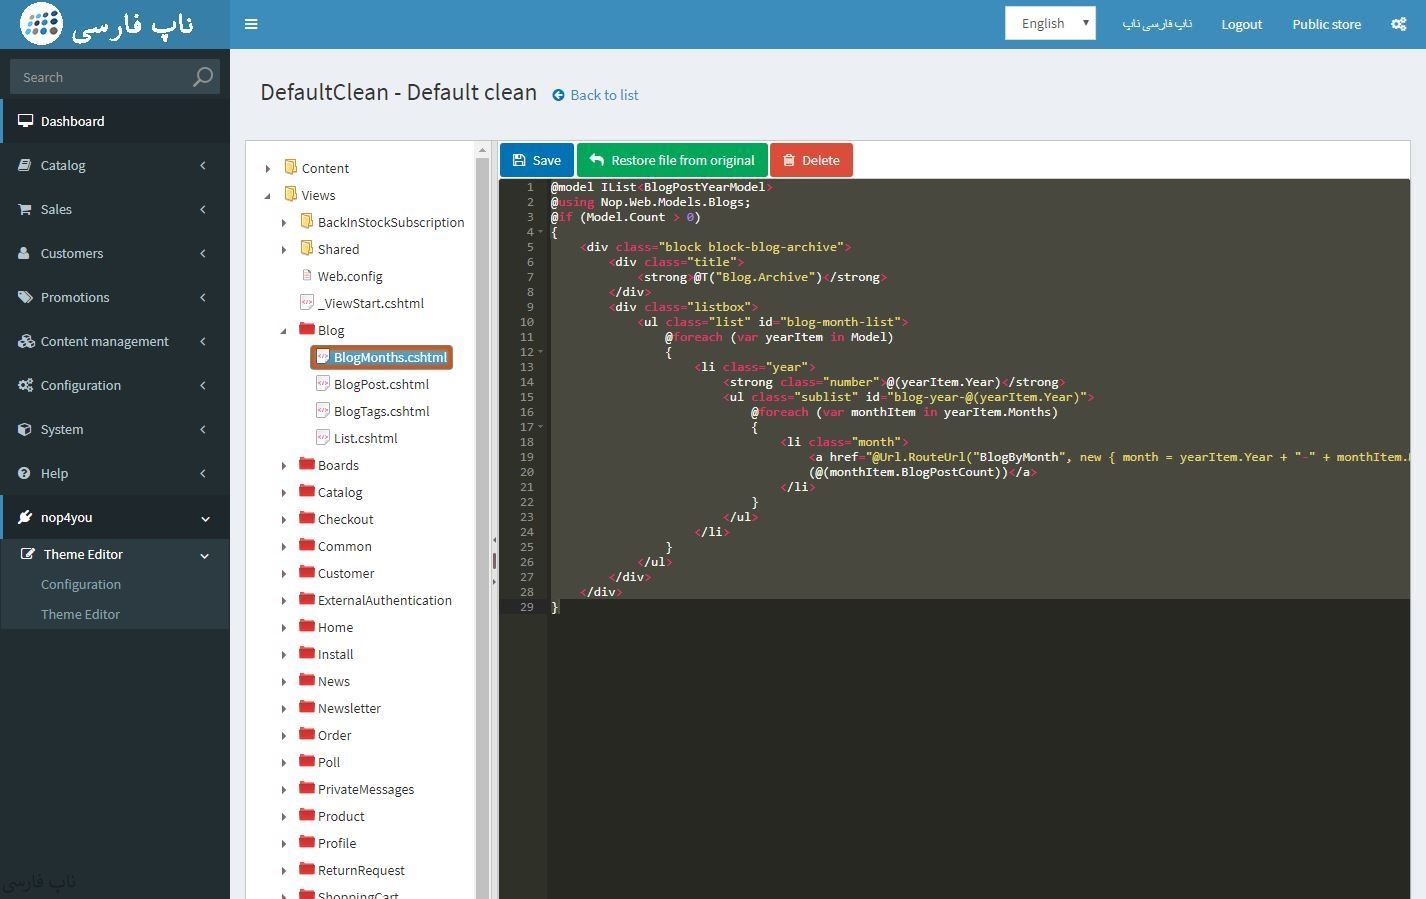
Task: Follow the Public store link
Action: (x=1326, y=24)
